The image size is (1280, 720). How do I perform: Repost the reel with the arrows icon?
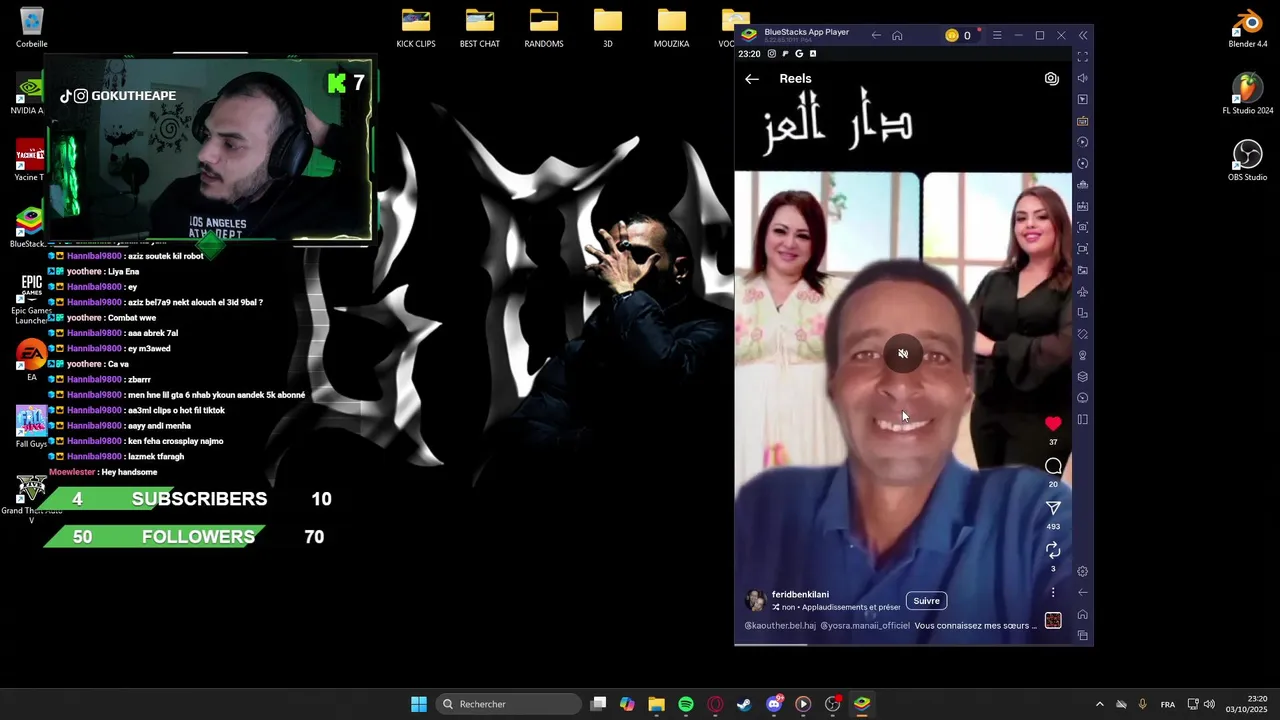point(1053,550)
